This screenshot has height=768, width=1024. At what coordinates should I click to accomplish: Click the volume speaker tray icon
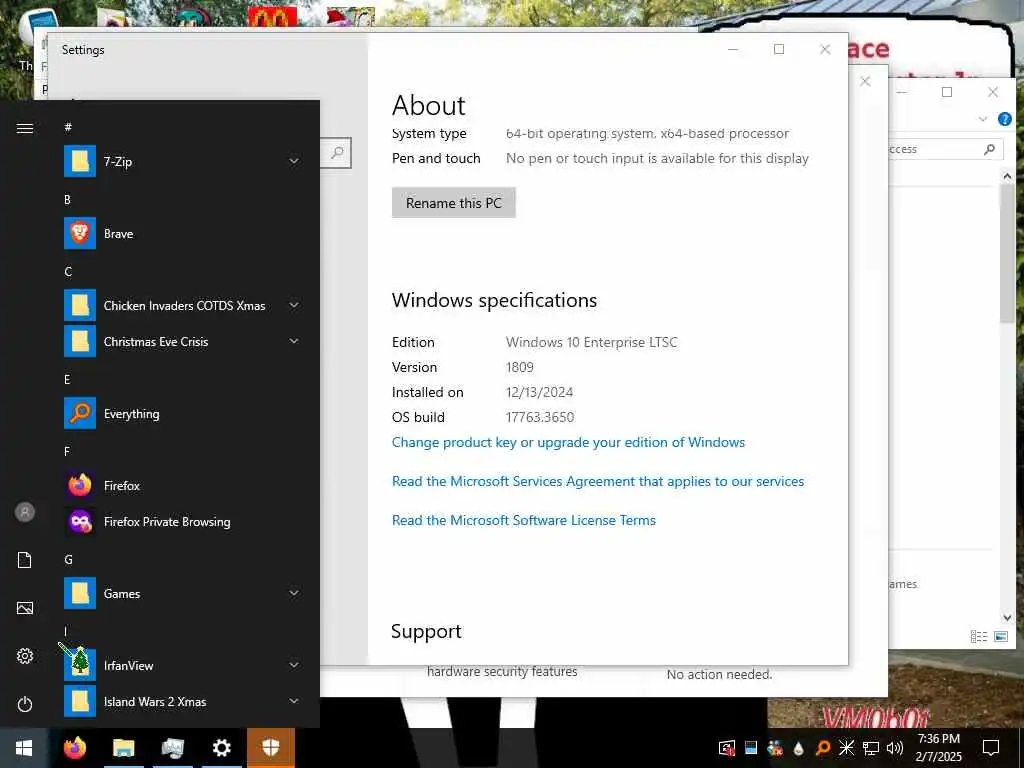point(894,748)
